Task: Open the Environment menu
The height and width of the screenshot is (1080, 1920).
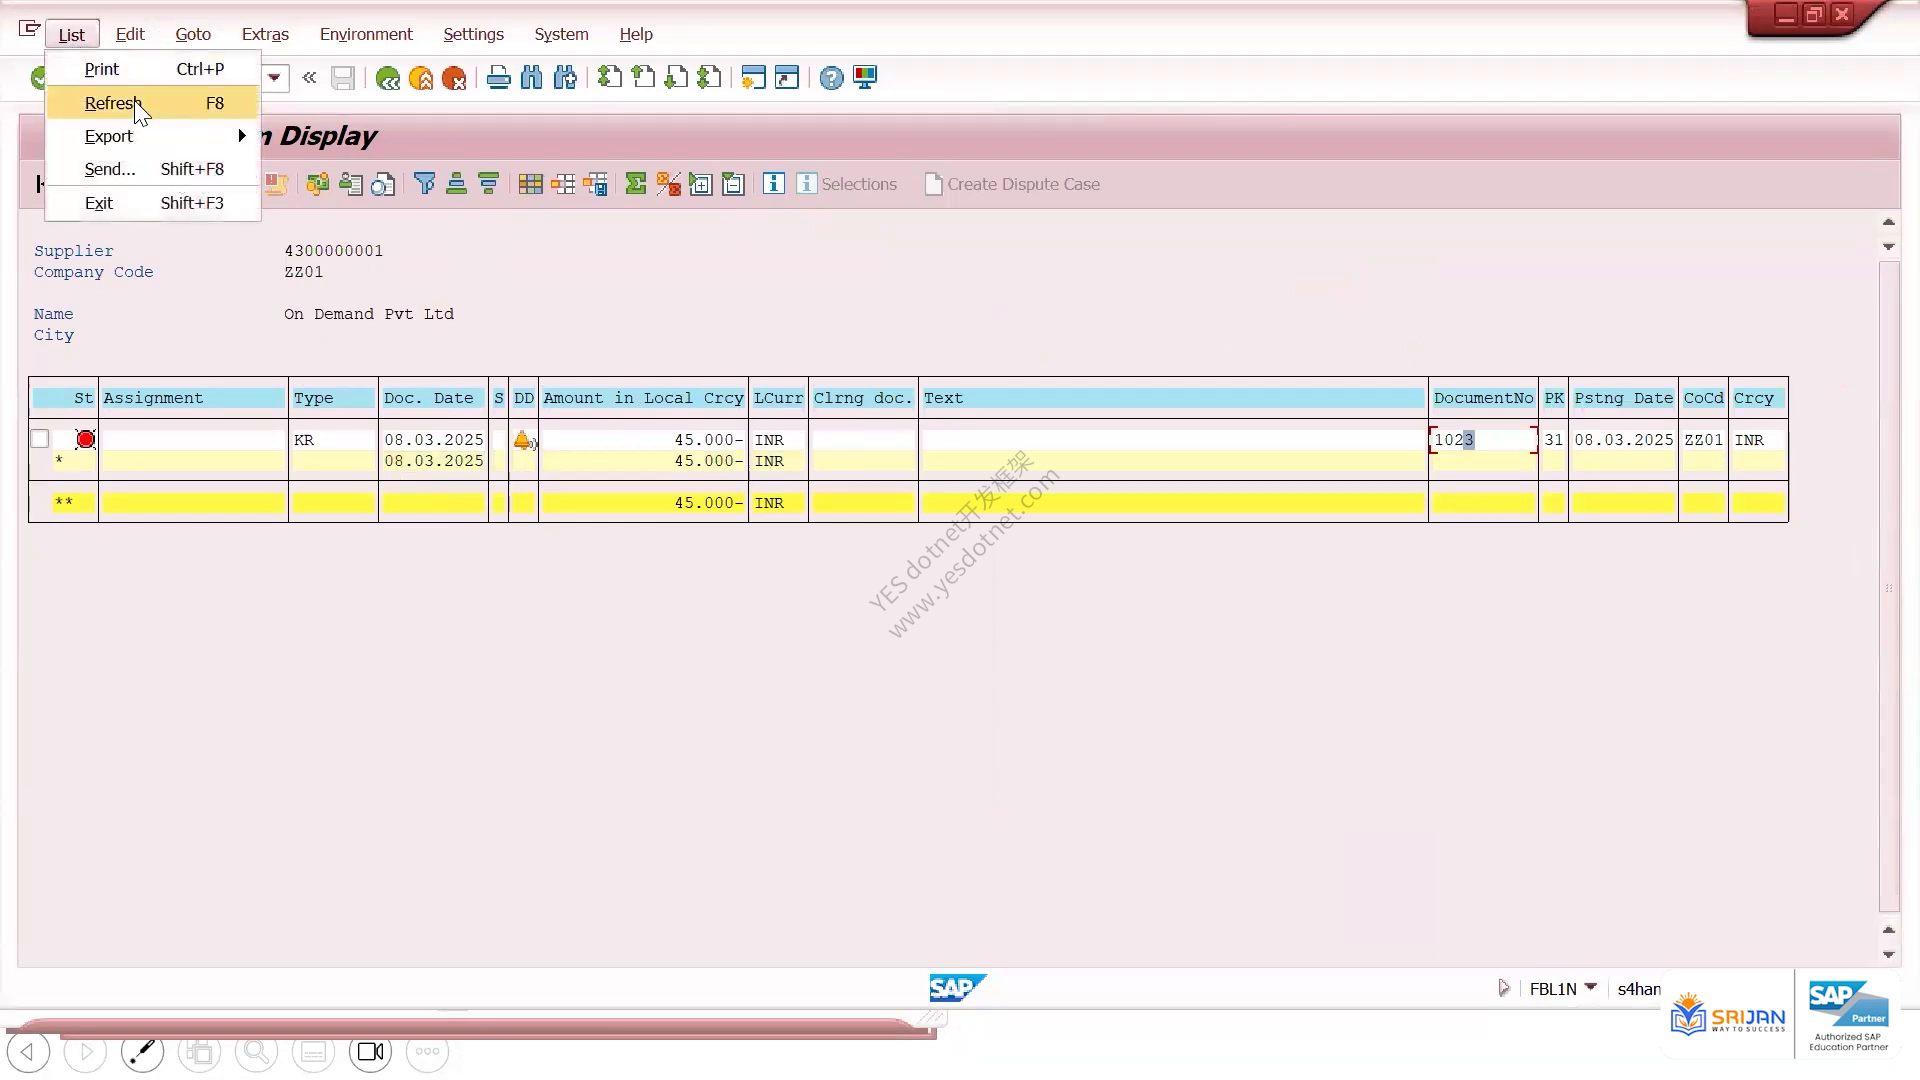Action: tap(366, 34)
